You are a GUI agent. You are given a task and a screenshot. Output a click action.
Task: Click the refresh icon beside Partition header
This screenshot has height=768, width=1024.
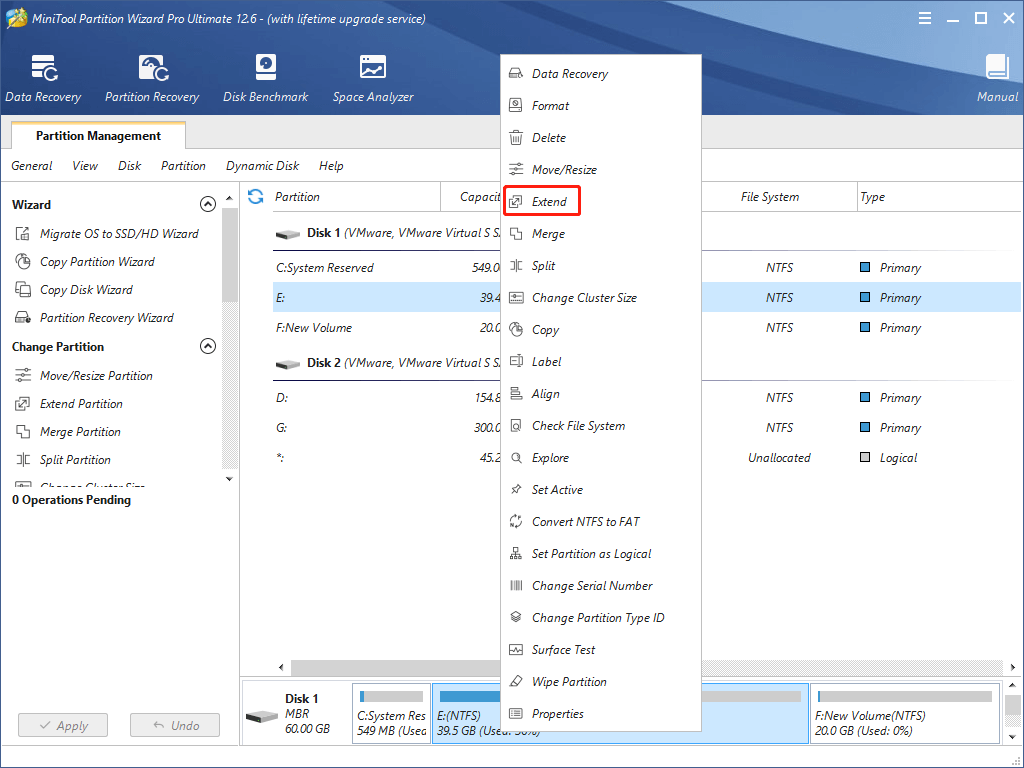pos(255,196)
